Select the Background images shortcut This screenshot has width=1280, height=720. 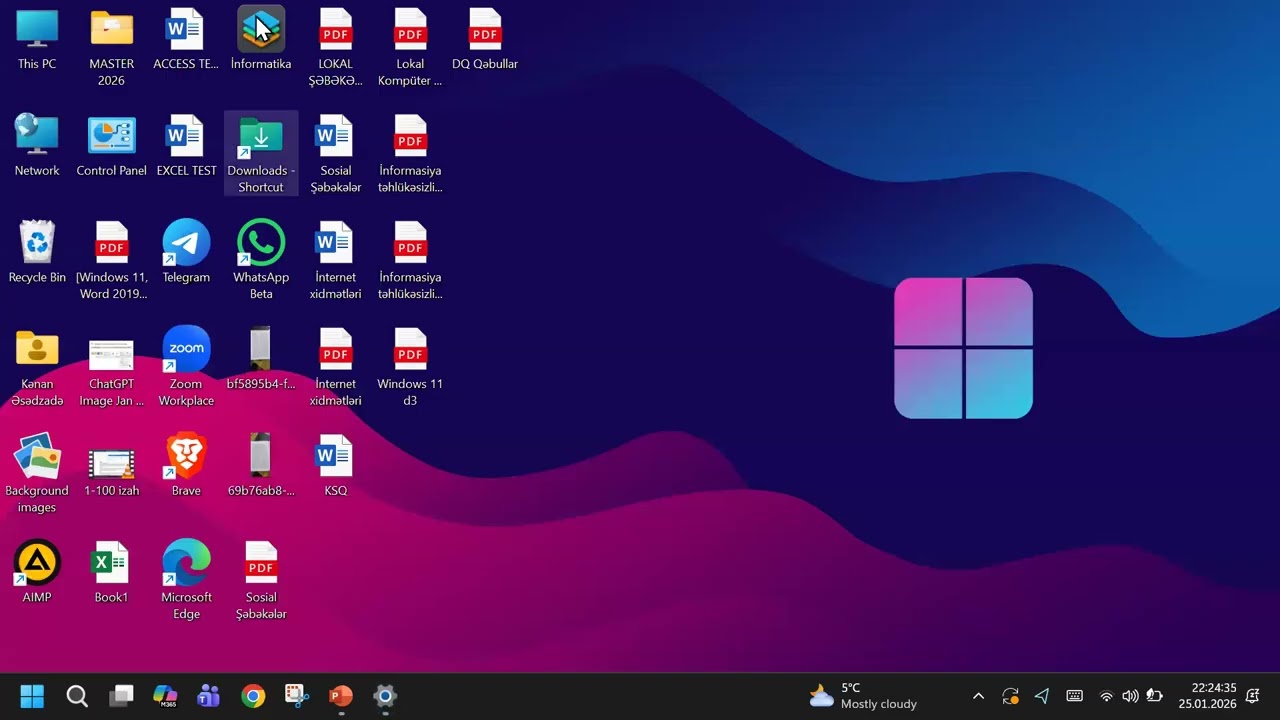click(x=37, y=474)
